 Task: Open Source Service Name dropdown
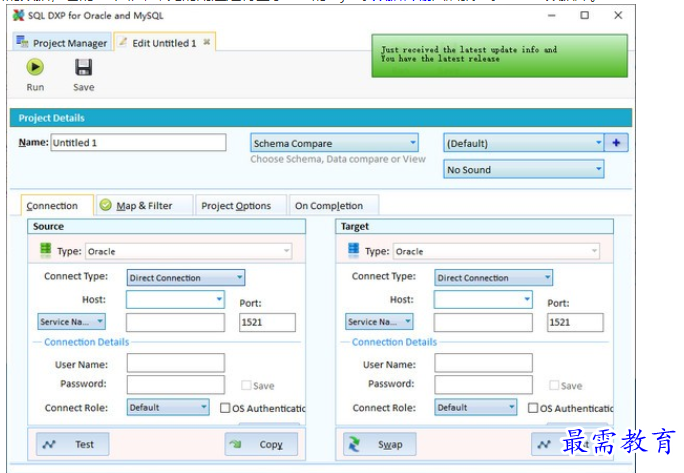(72, 322)
